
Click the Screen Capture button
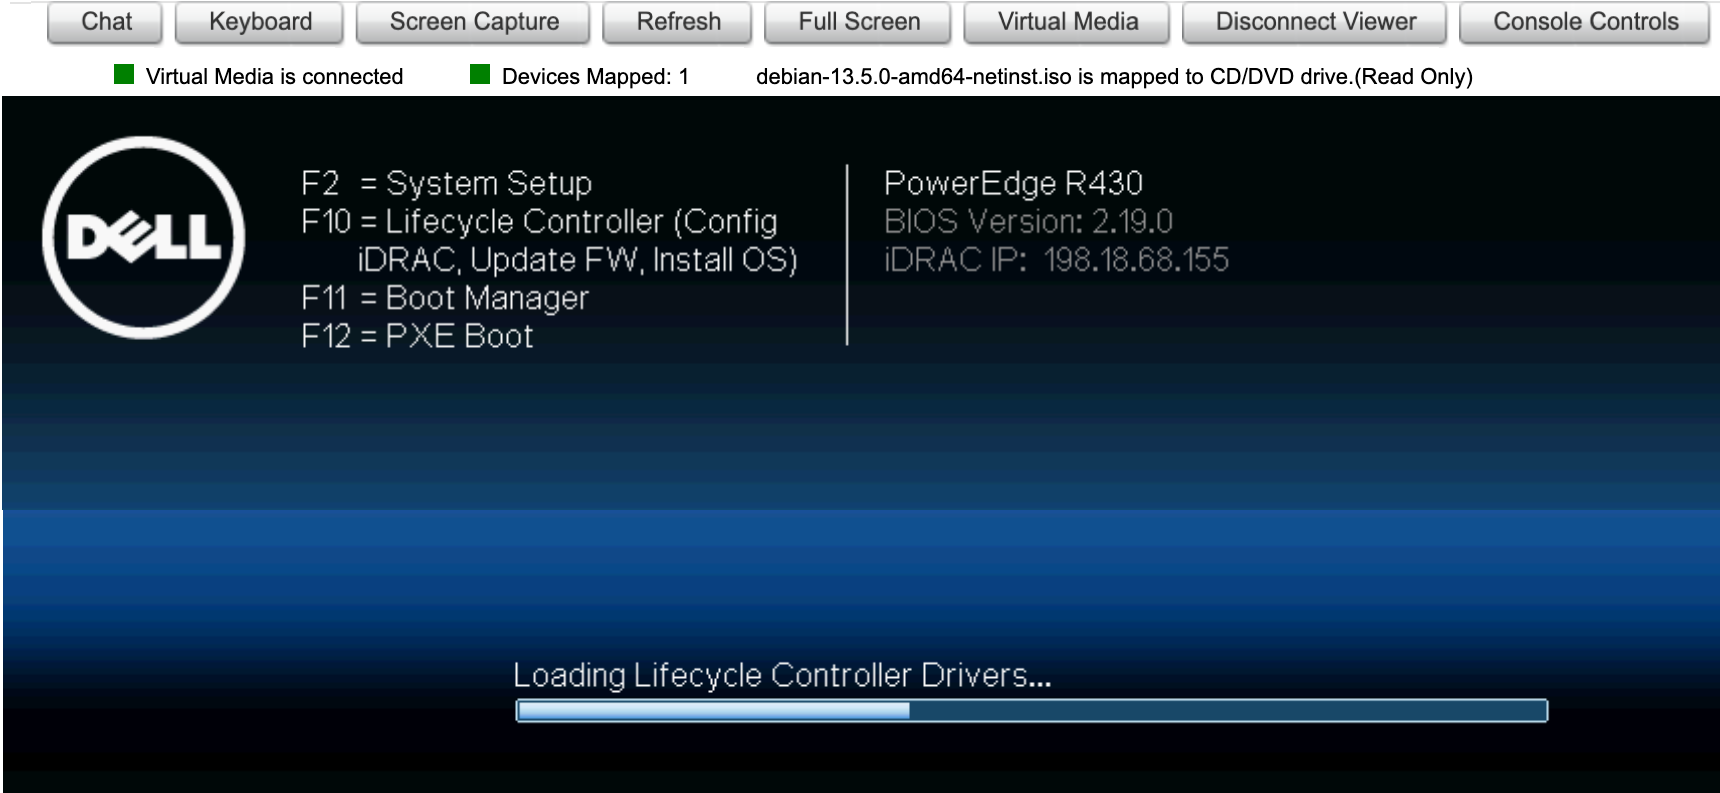[x=473, y=22]
